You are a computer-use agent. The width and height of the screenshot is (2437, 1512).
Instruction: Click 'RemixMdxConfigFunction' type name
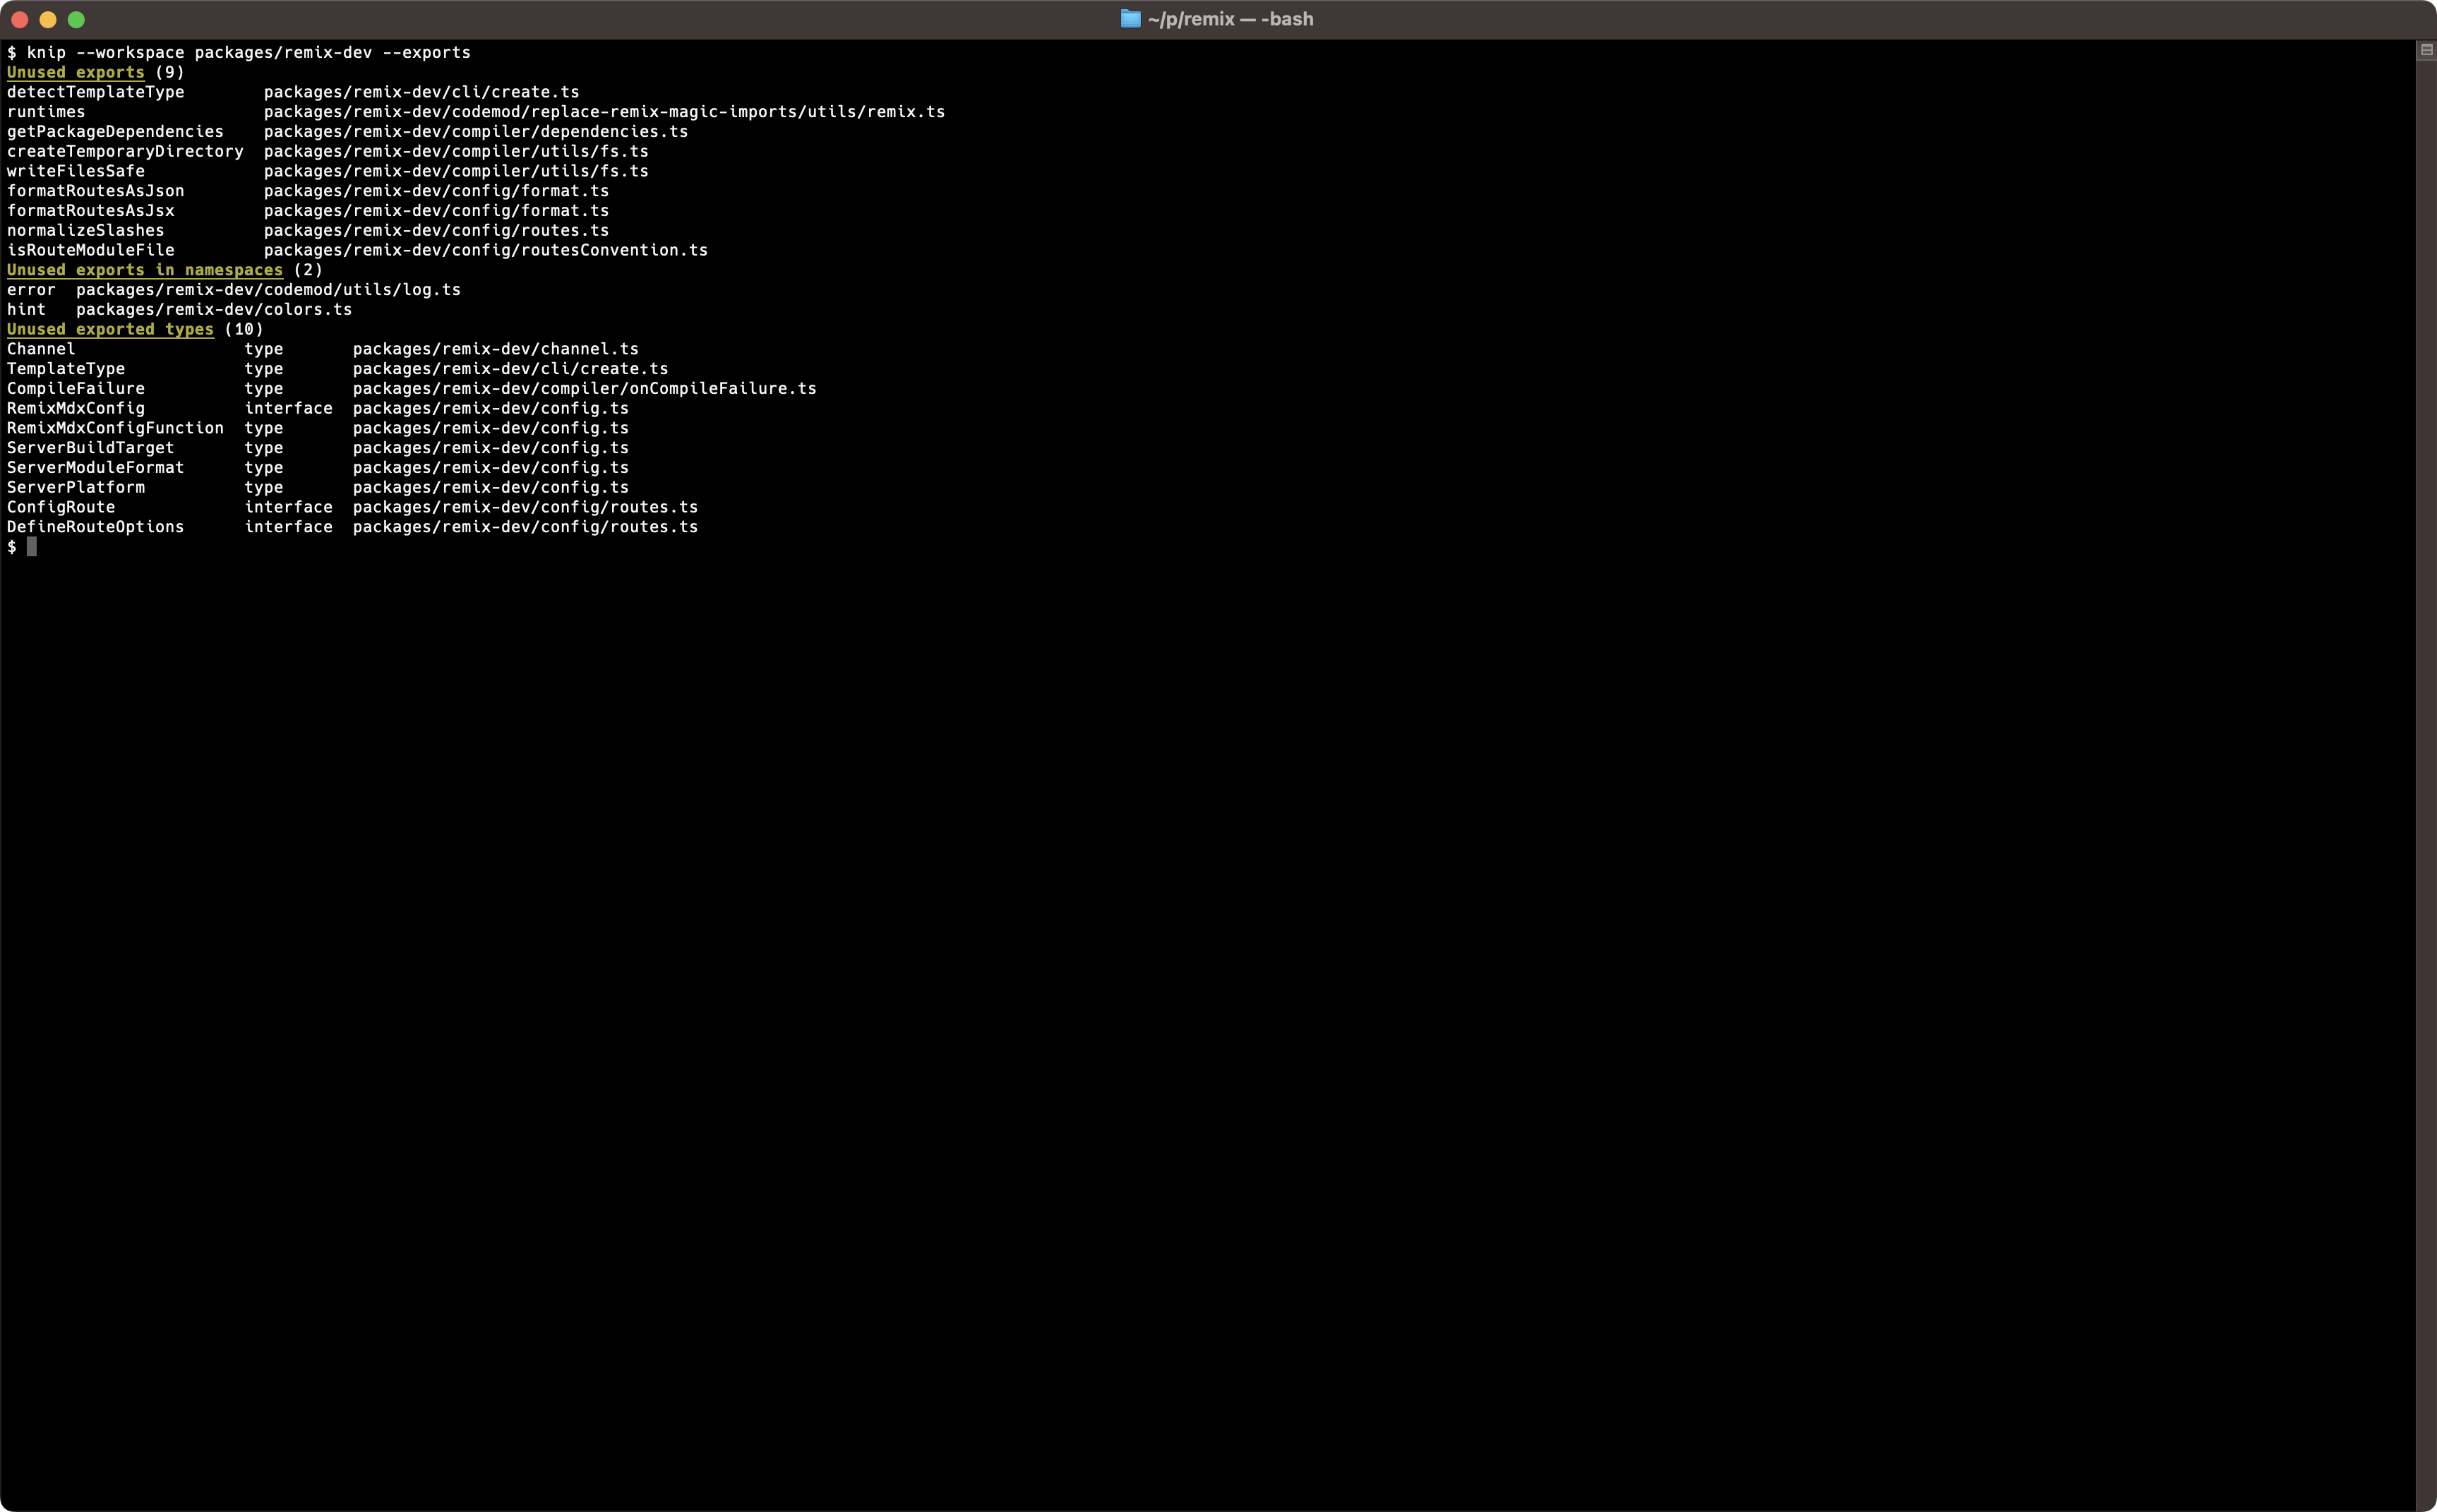point(115,428)
